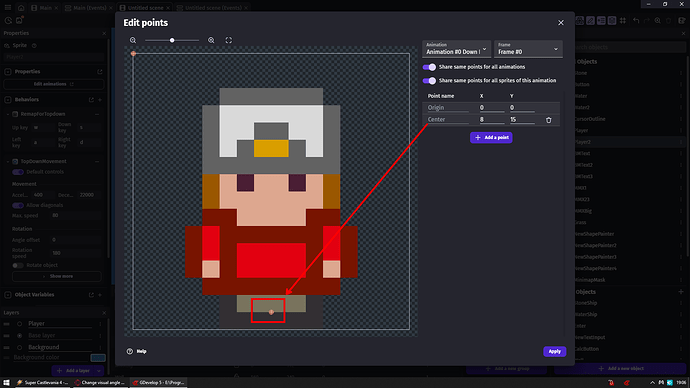The image size is (690, 388).
Task: Switch to Super Castlevania taskbar window
Action: 42,383
